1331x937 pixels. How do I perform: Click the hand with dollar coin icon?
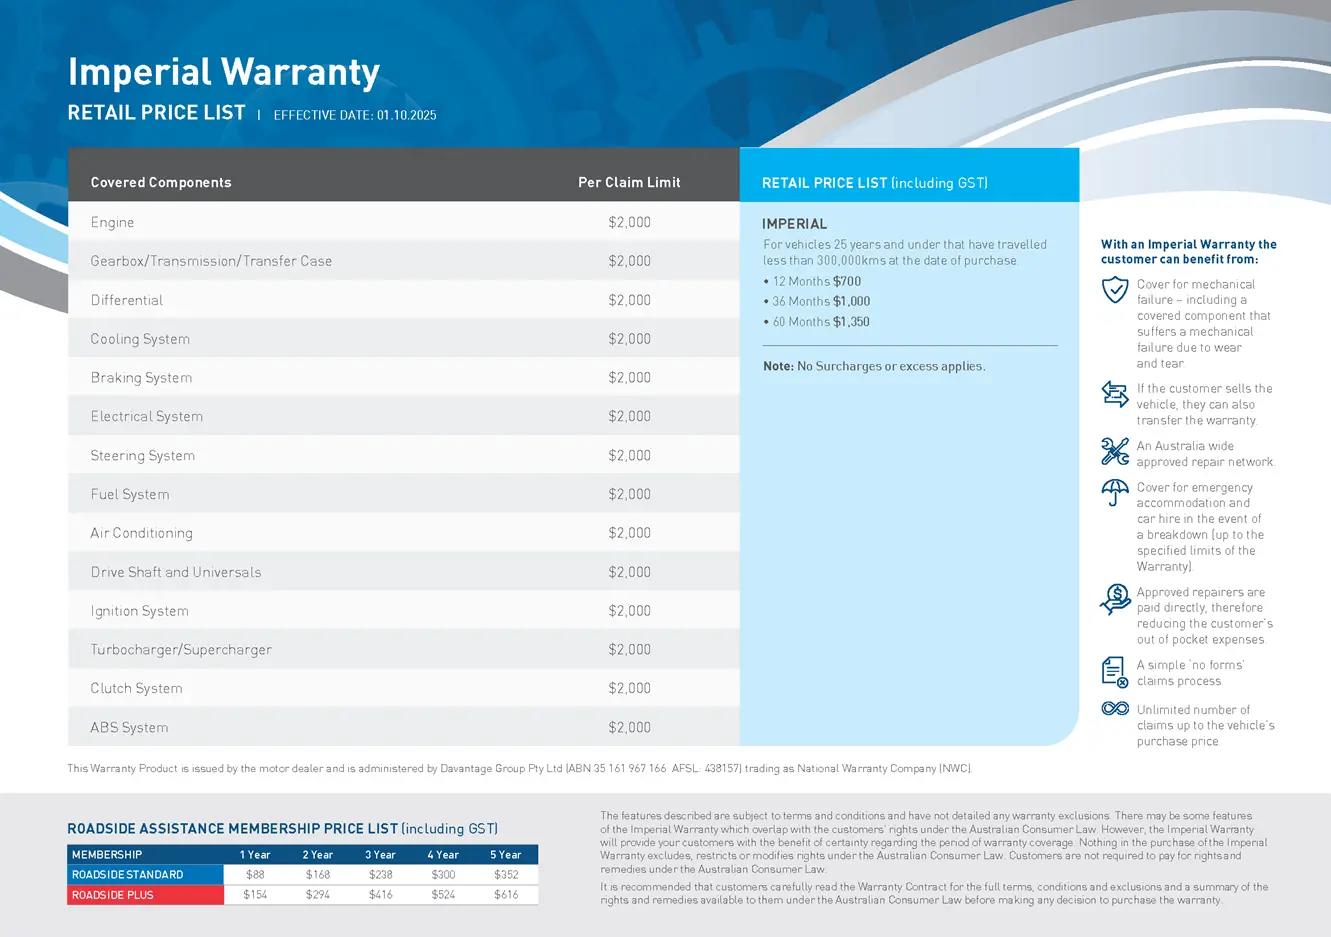(1115, 599)
